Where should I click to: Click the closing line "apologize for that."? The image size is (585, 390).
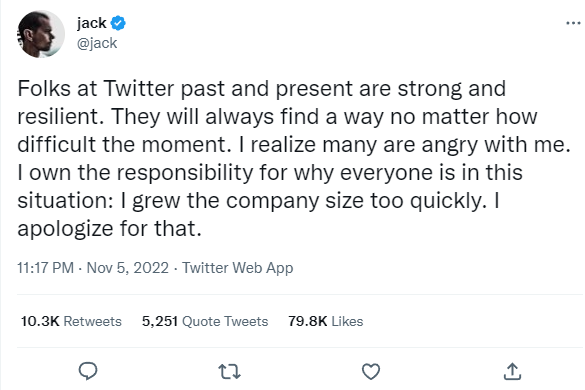click(110, 229)
